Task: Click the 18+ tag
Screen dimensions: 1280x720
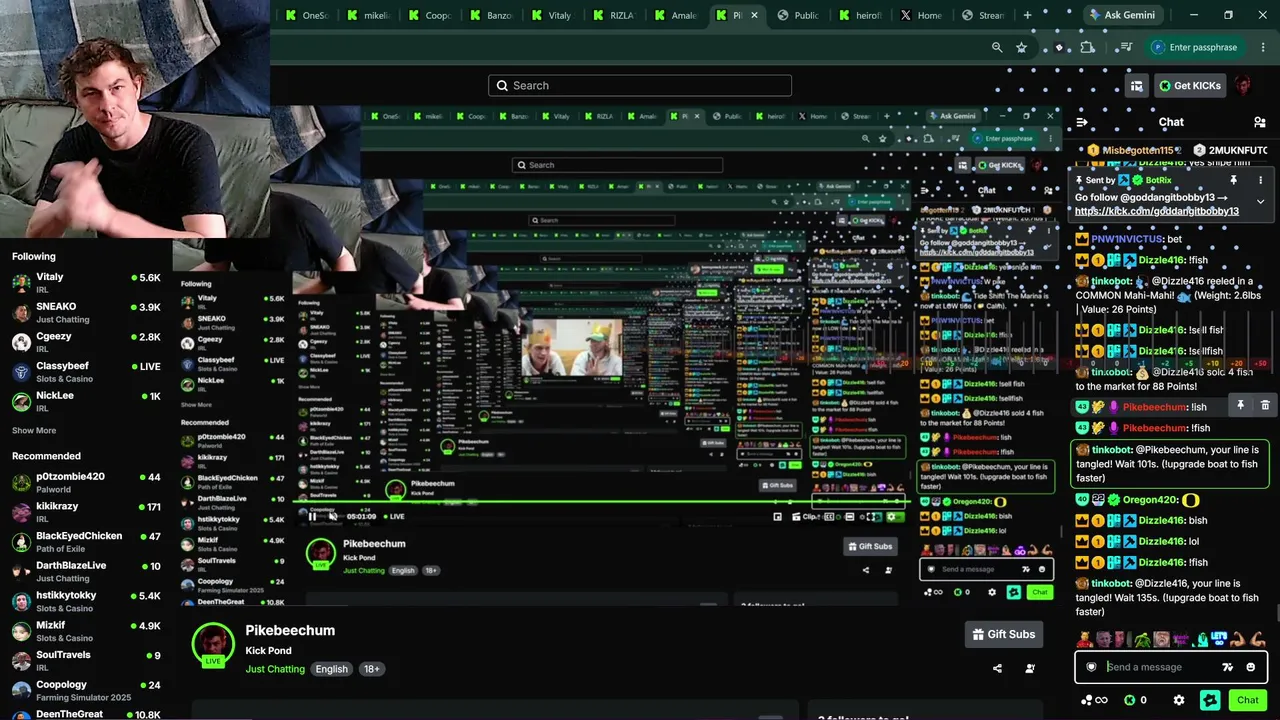Action: [371, 669]
